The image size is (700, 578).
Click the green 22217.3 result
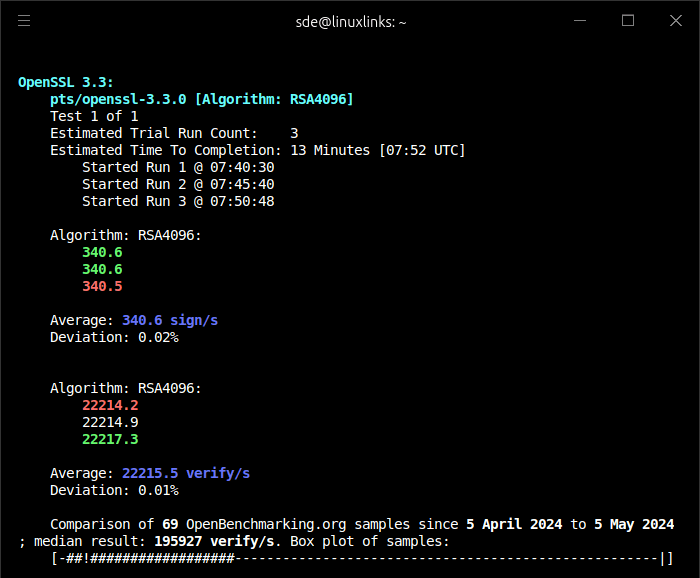click(x=110, y=439)
